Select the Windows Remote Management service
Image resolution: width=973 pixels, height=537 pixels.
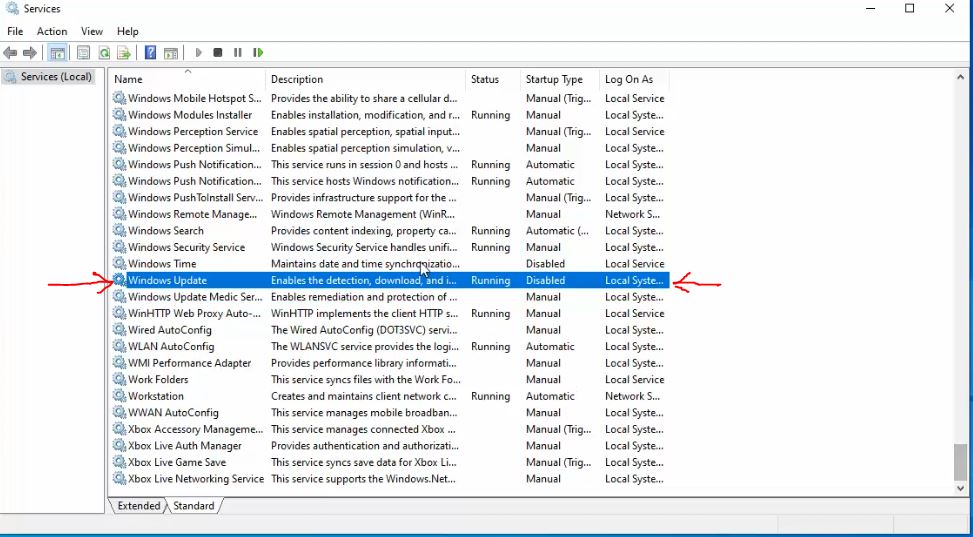coord(390,214)
